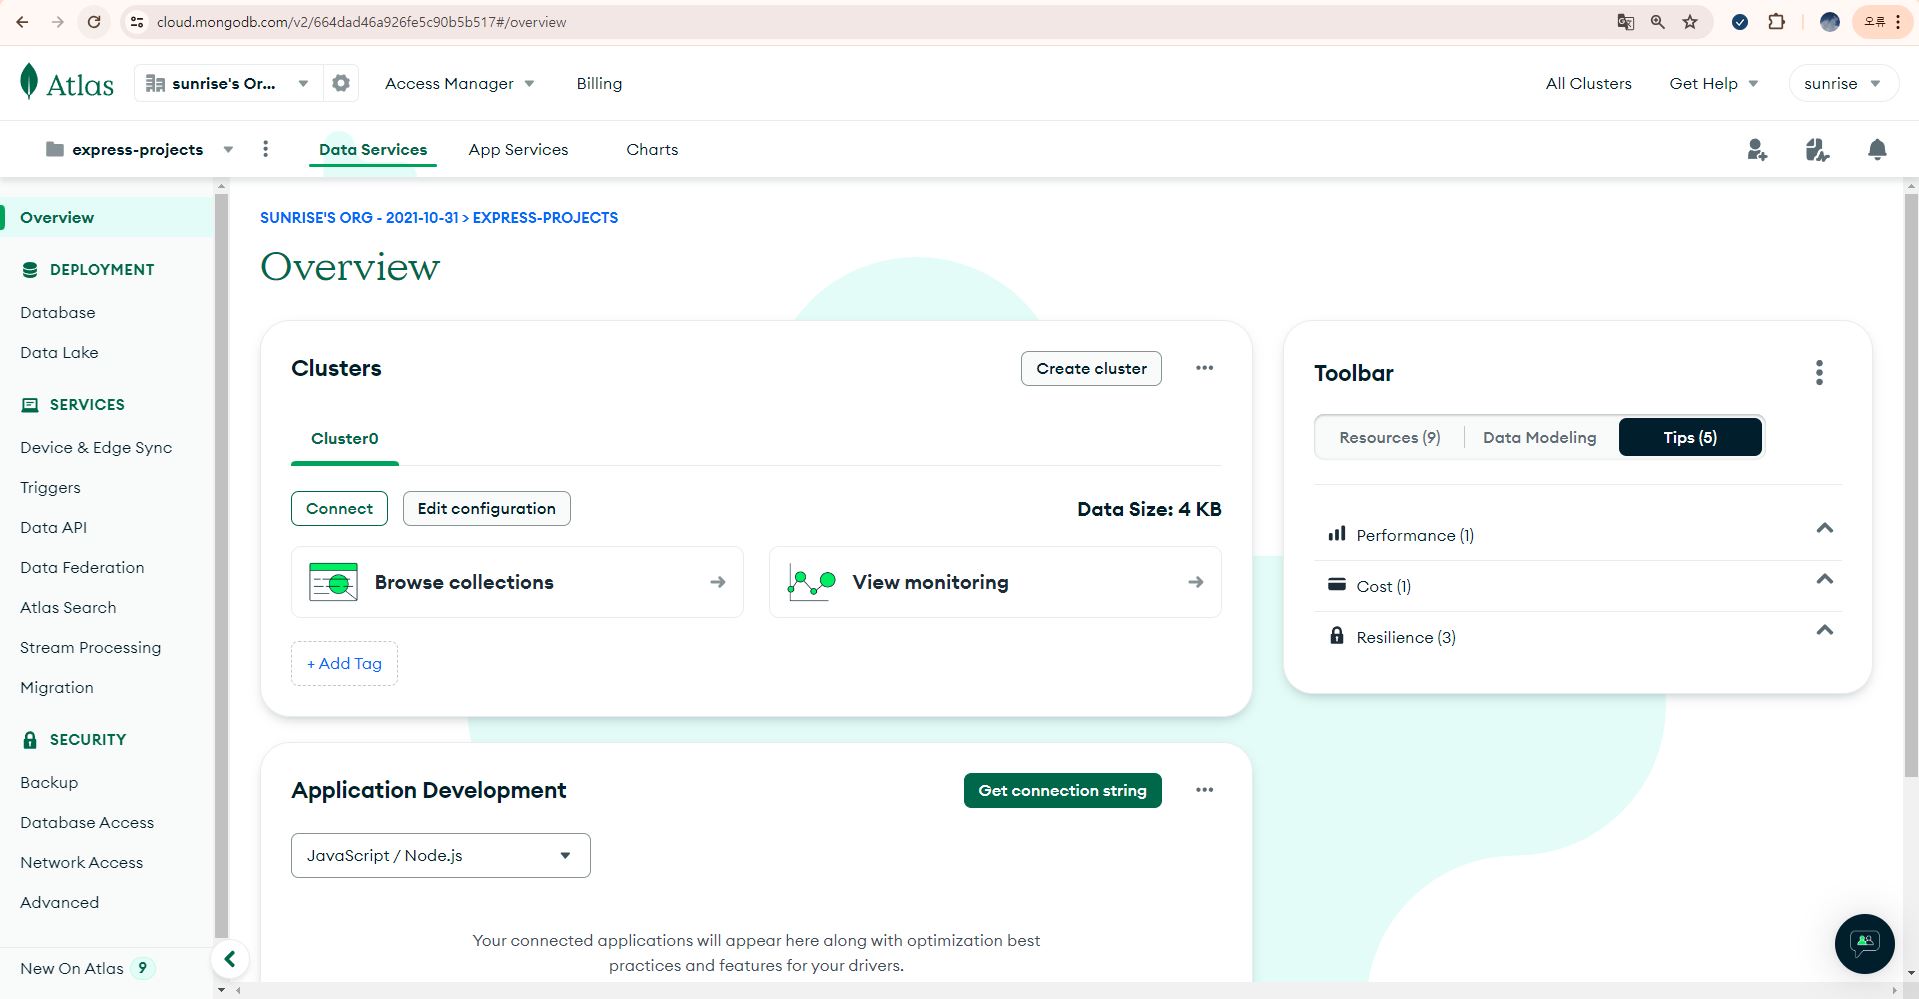Image resolution: width=1919 pixels, height=999 pixels.
Task: Expand the Access Manager dropdown
Action: (x=460, y=84)
